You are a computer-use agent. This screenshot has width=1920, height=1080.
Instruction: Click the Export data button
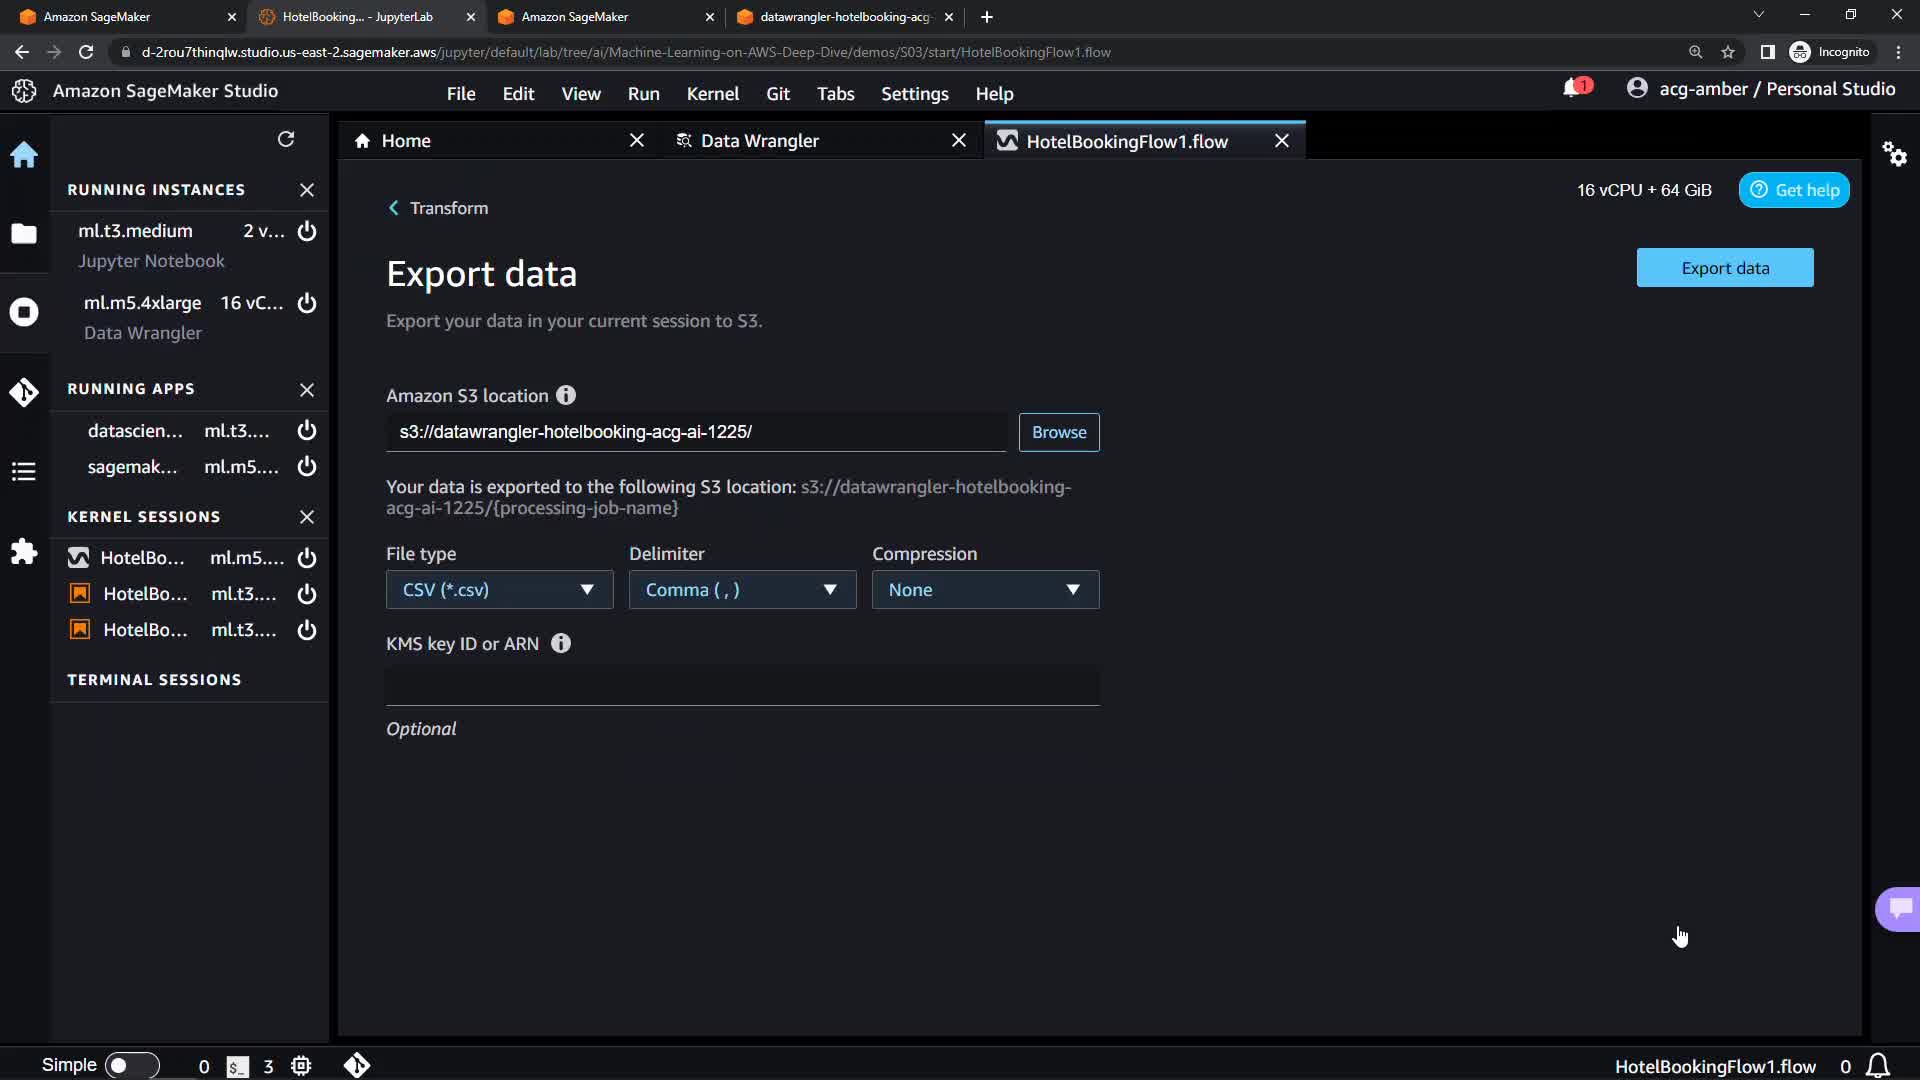(1724, 268)
